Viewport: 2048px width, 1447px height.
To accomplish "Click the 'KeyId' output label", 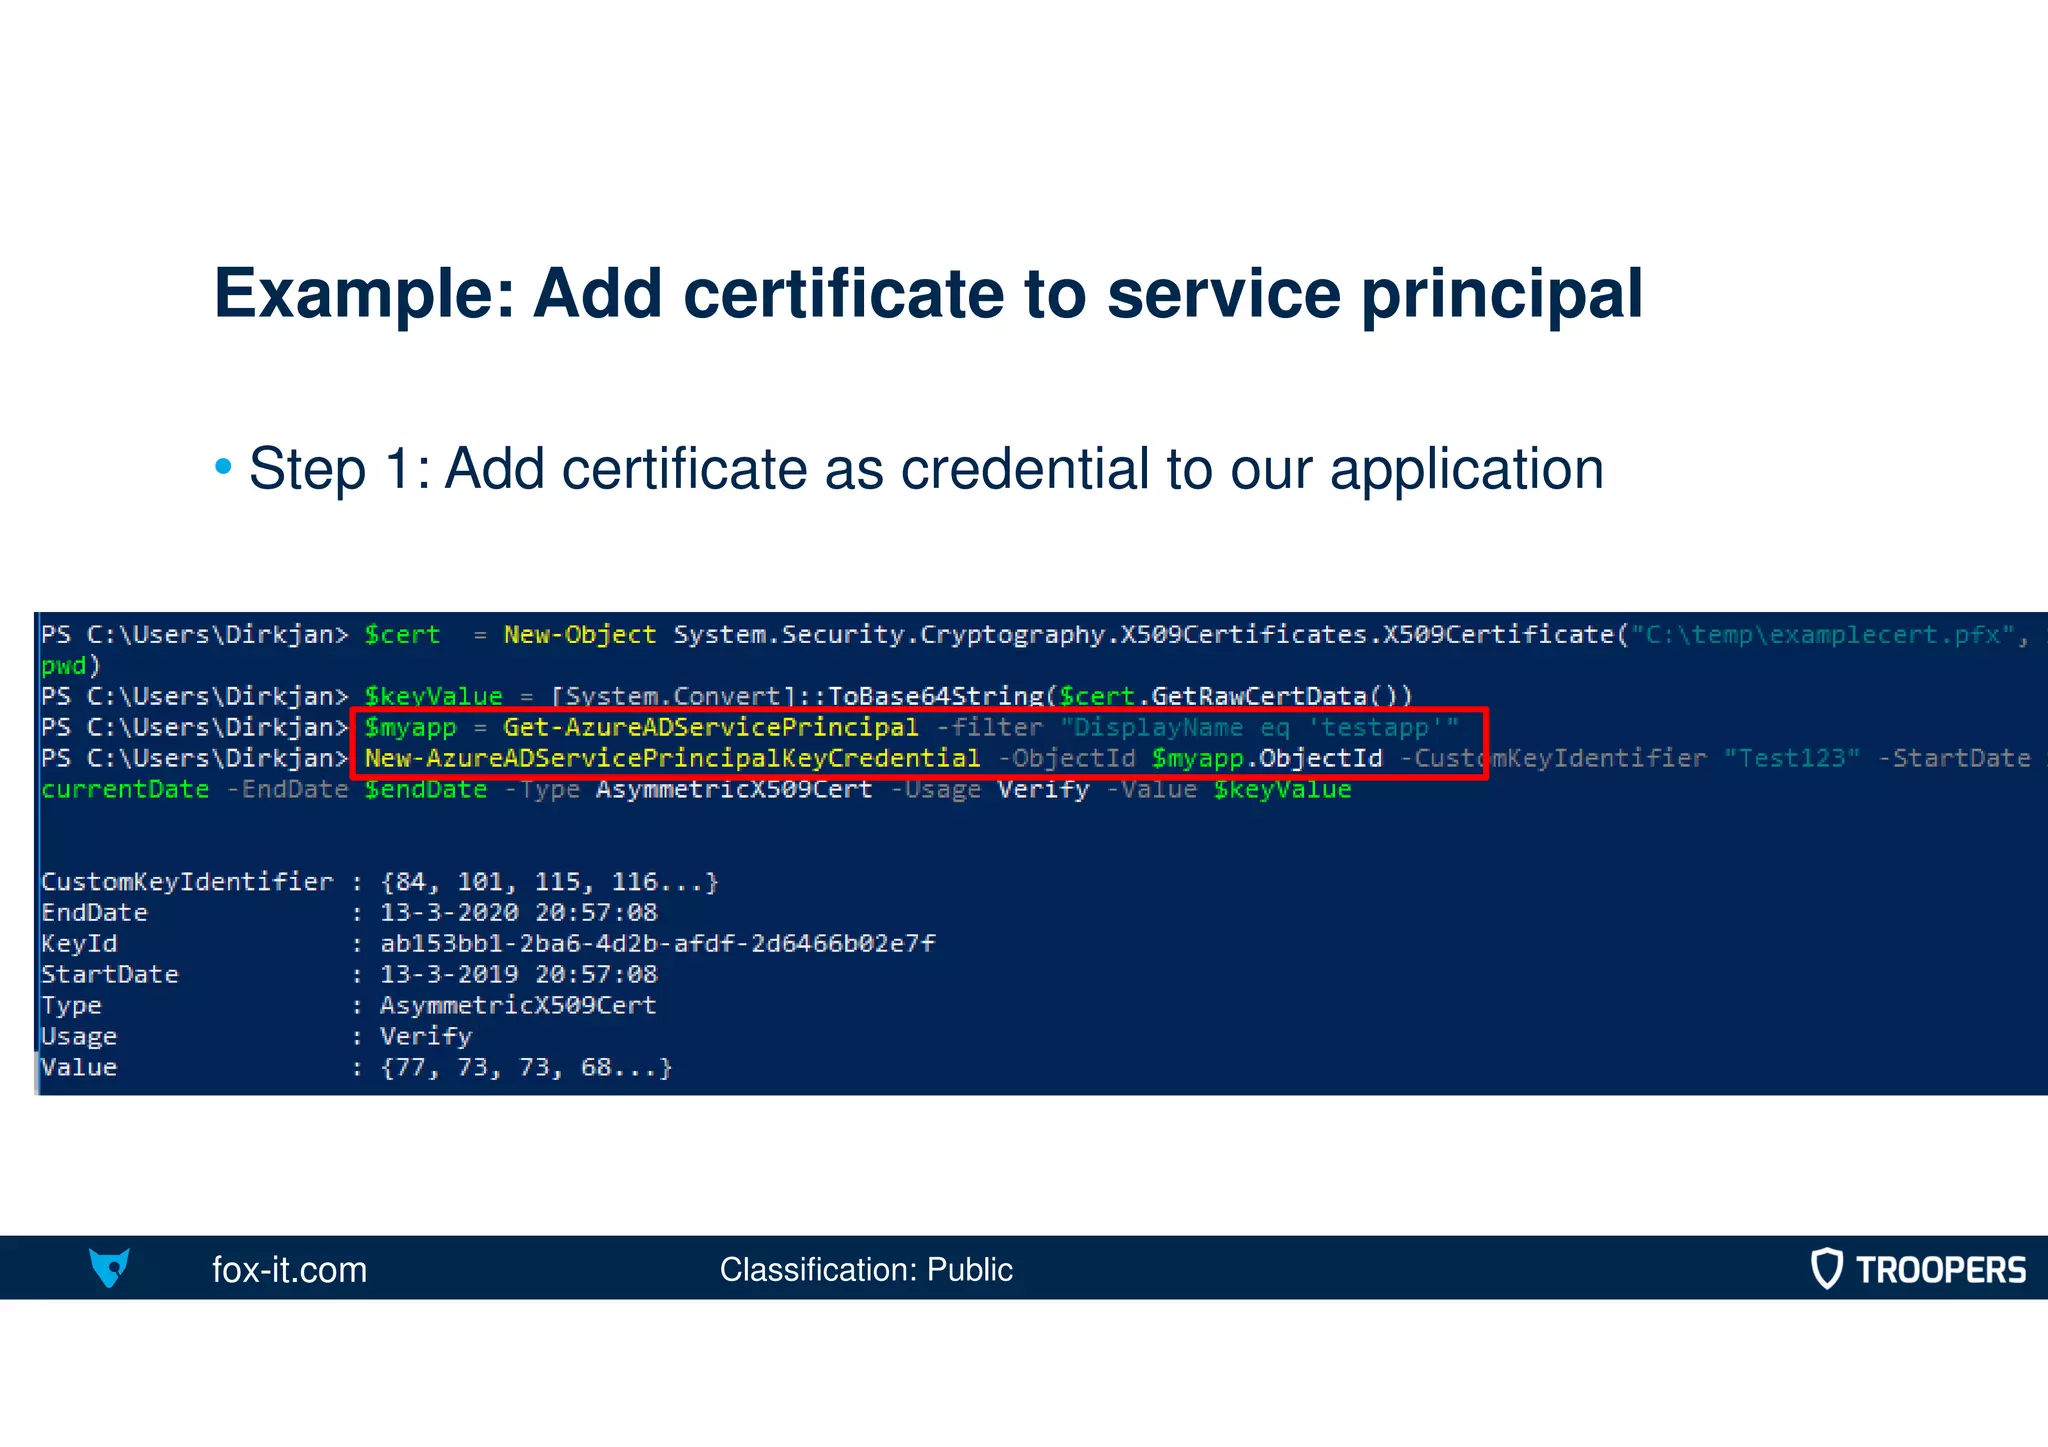I will click(x=79, y=944).
